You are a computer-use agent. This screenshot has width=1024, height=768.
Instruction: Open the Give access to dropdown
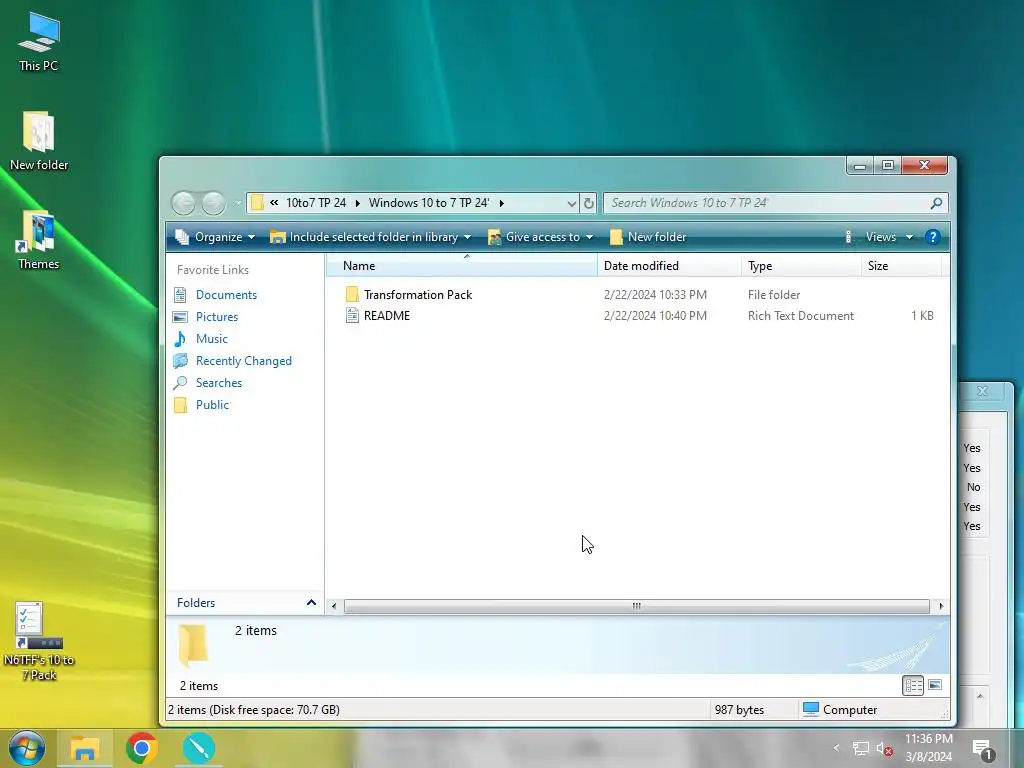[x=540, y=237]
